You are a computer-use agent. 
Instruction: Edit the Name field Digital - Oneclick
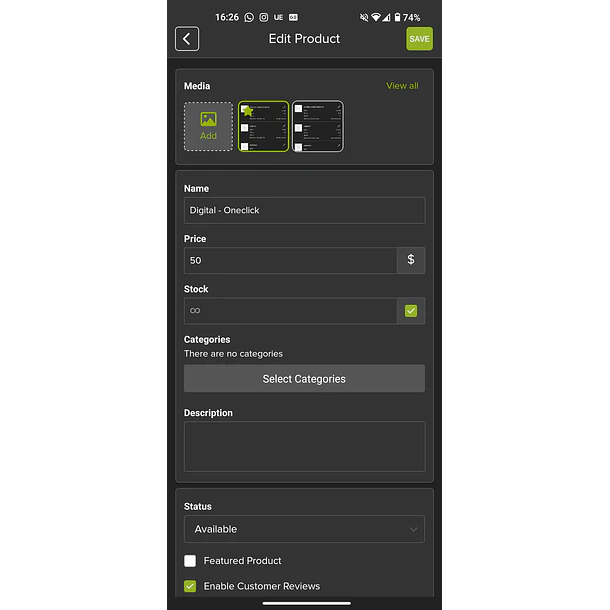click(x=304, y=210)
